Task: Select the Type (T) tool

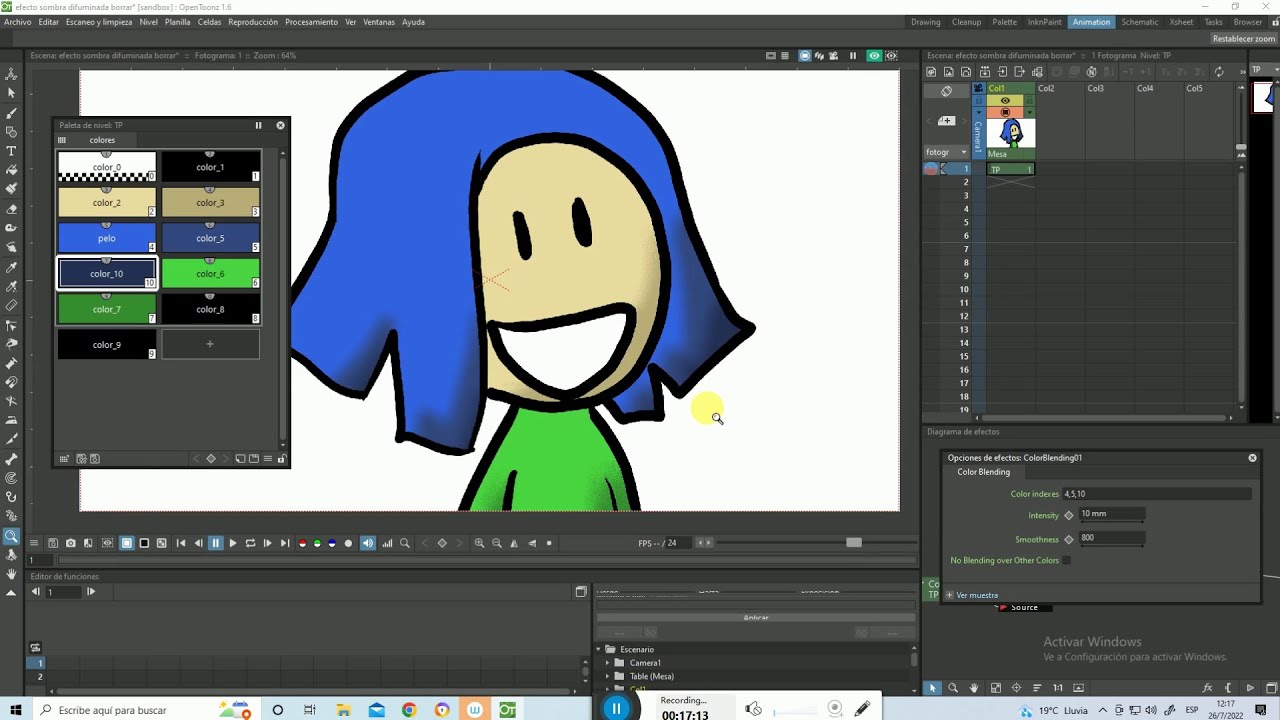Action: click(11, 151)
